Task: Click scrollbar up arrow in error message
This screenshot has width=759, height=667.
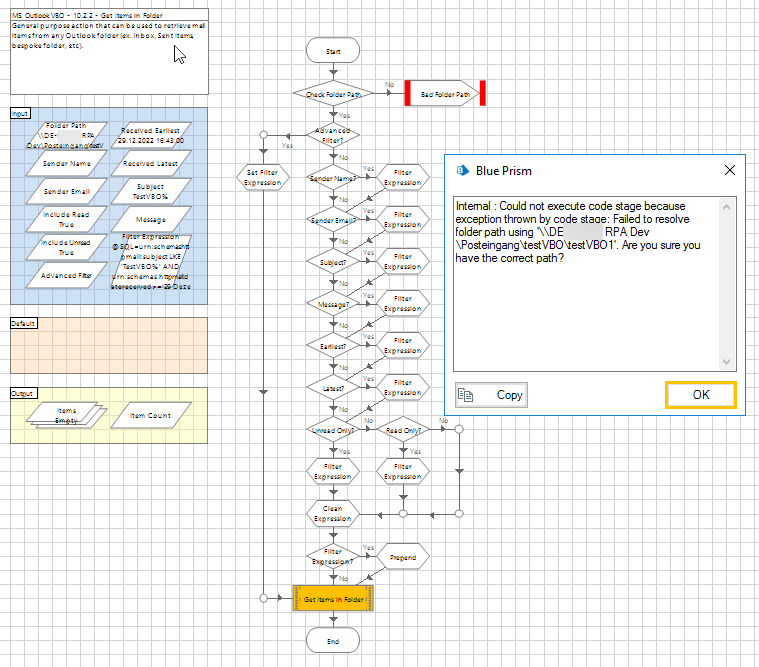Action: [x=726, y=207]
